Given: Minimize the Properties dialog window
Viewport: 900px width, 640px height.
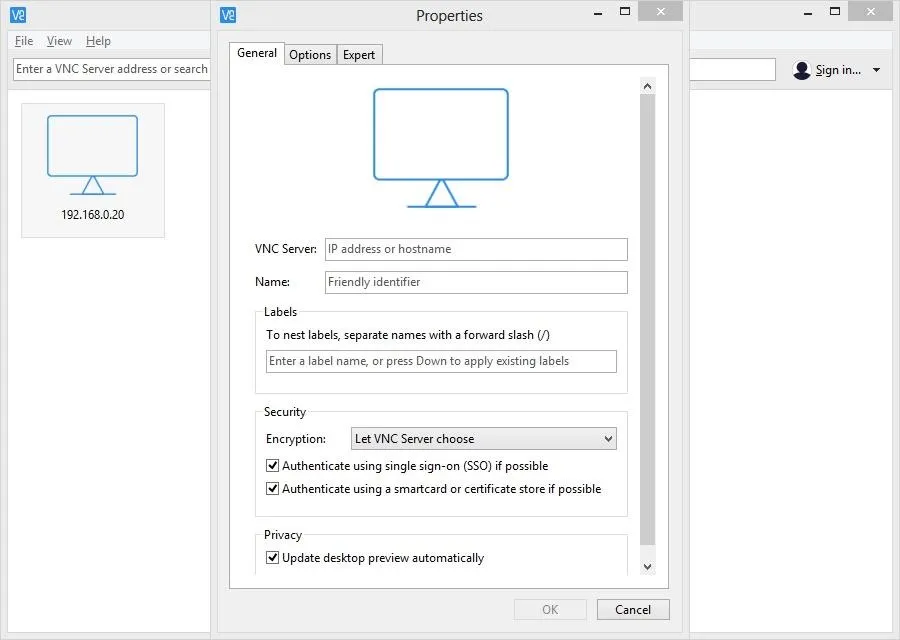Looking at the screenshot, I should pyautogui.click(x=598, y=11).
